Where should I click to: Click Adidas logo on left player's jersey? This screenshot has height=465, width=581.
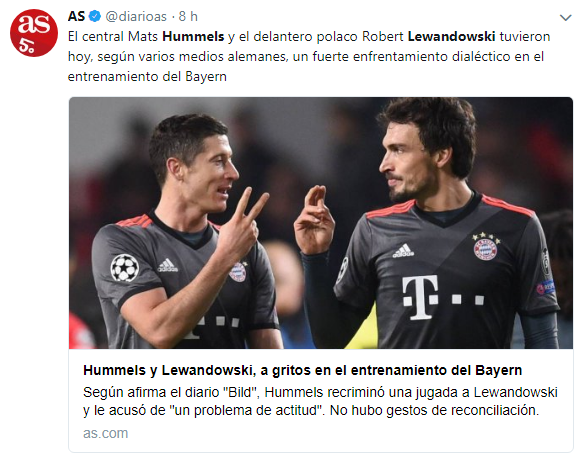168,265
